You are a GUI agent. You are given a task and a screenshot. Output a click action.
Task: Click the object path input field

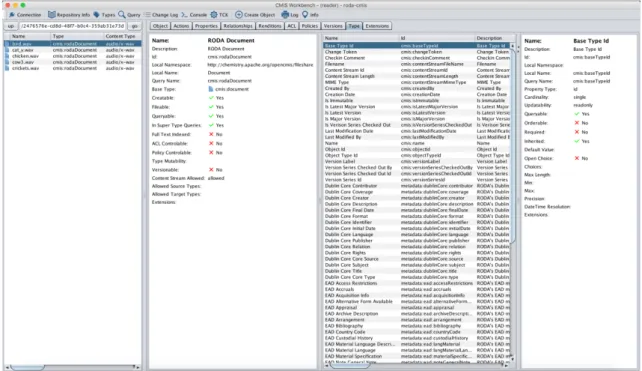pos(72,26)
